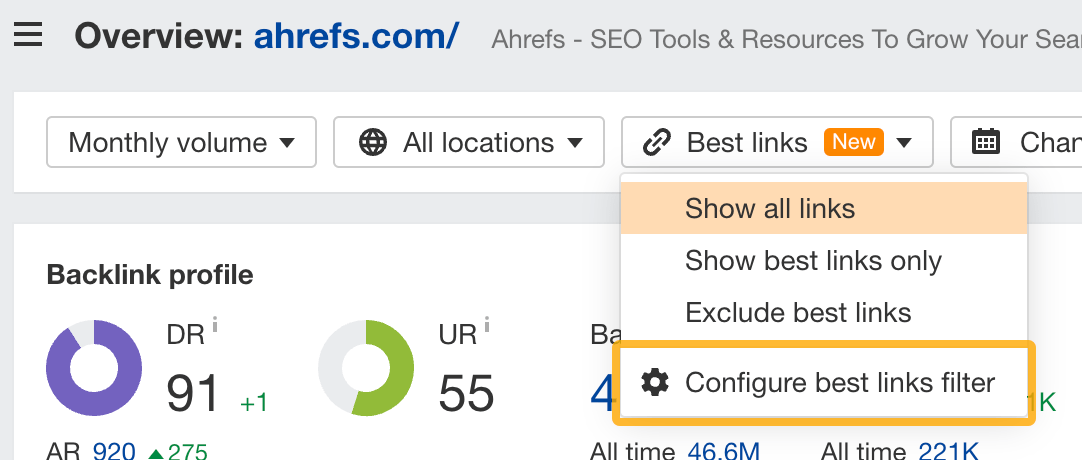Expand the Monthly volume dropdown
The width and height of the screenshot is (1082, 460).
181,143
